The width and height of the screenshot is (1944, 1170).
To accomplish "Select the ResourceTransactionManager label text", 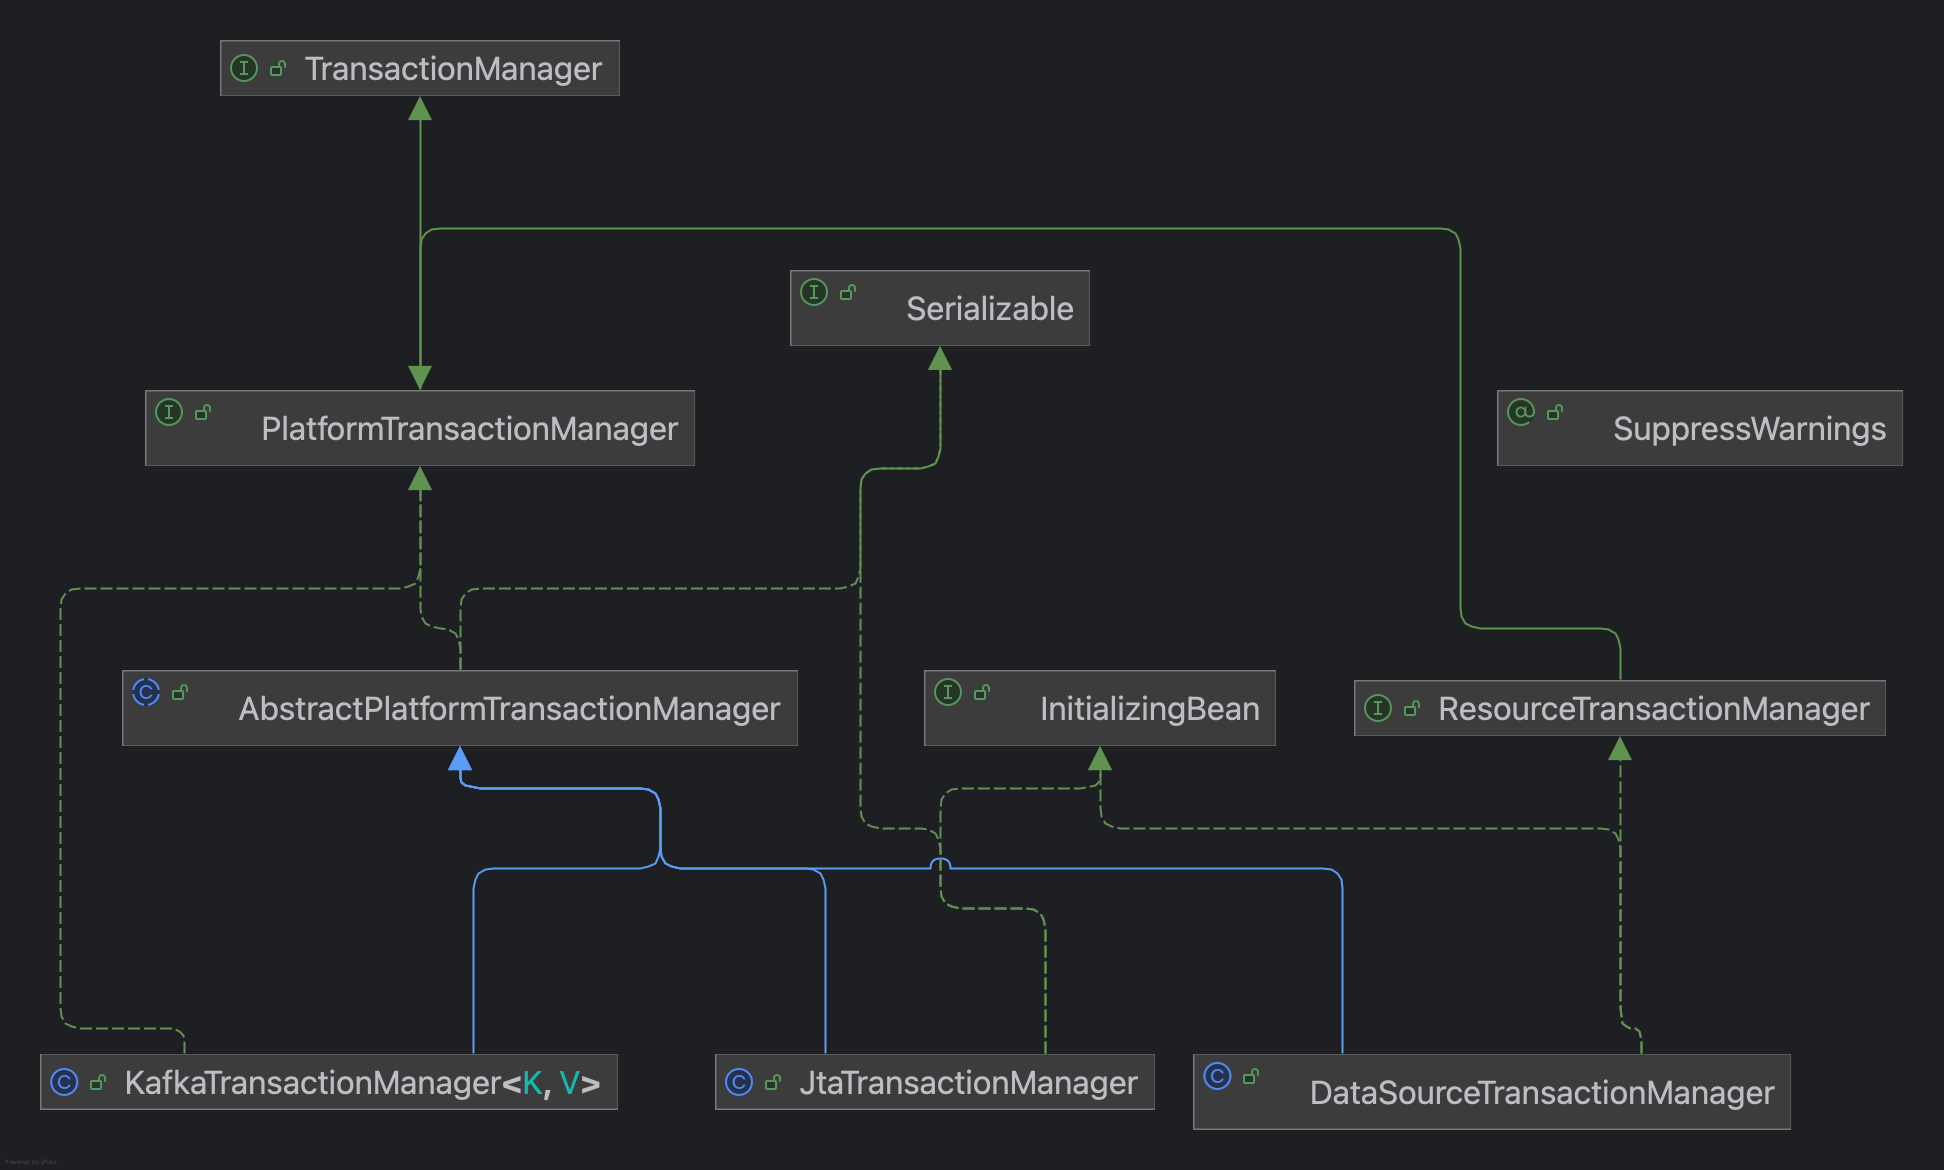I will coord(1654,709).
